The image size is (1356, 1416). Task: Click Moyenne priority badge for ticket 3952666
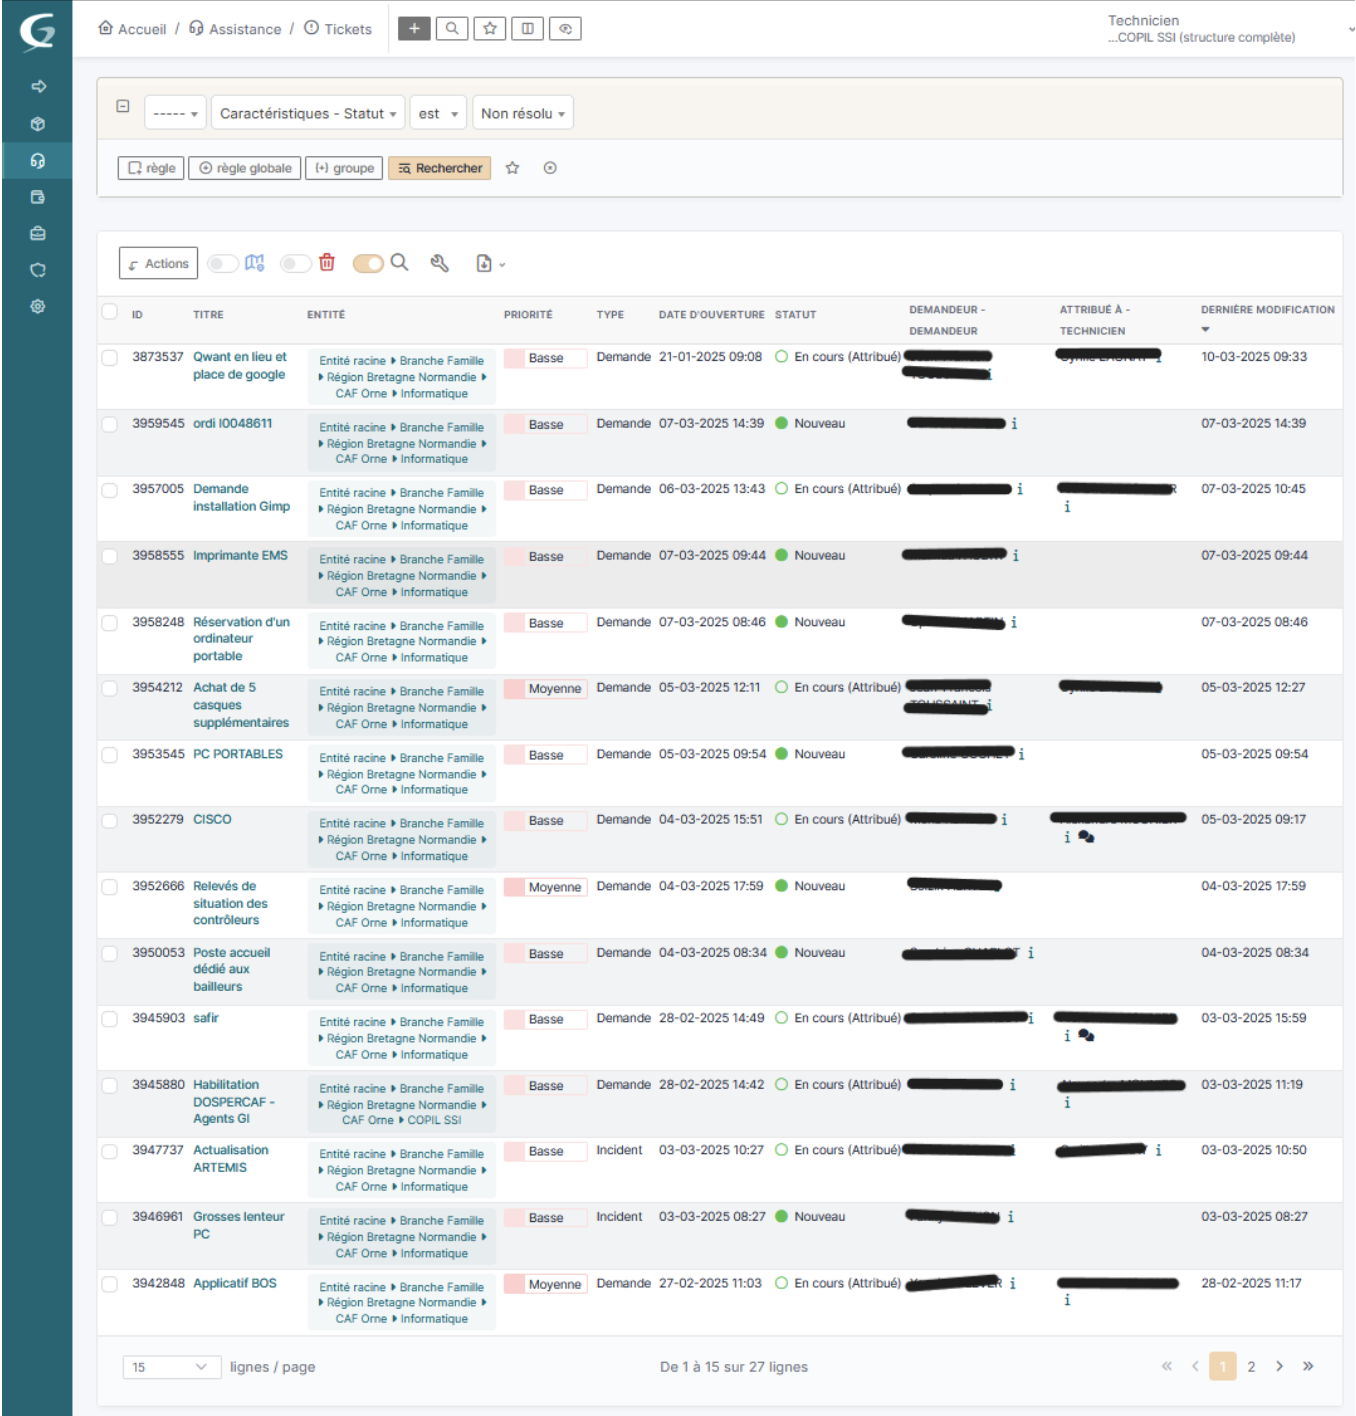[x=545, y=888]
